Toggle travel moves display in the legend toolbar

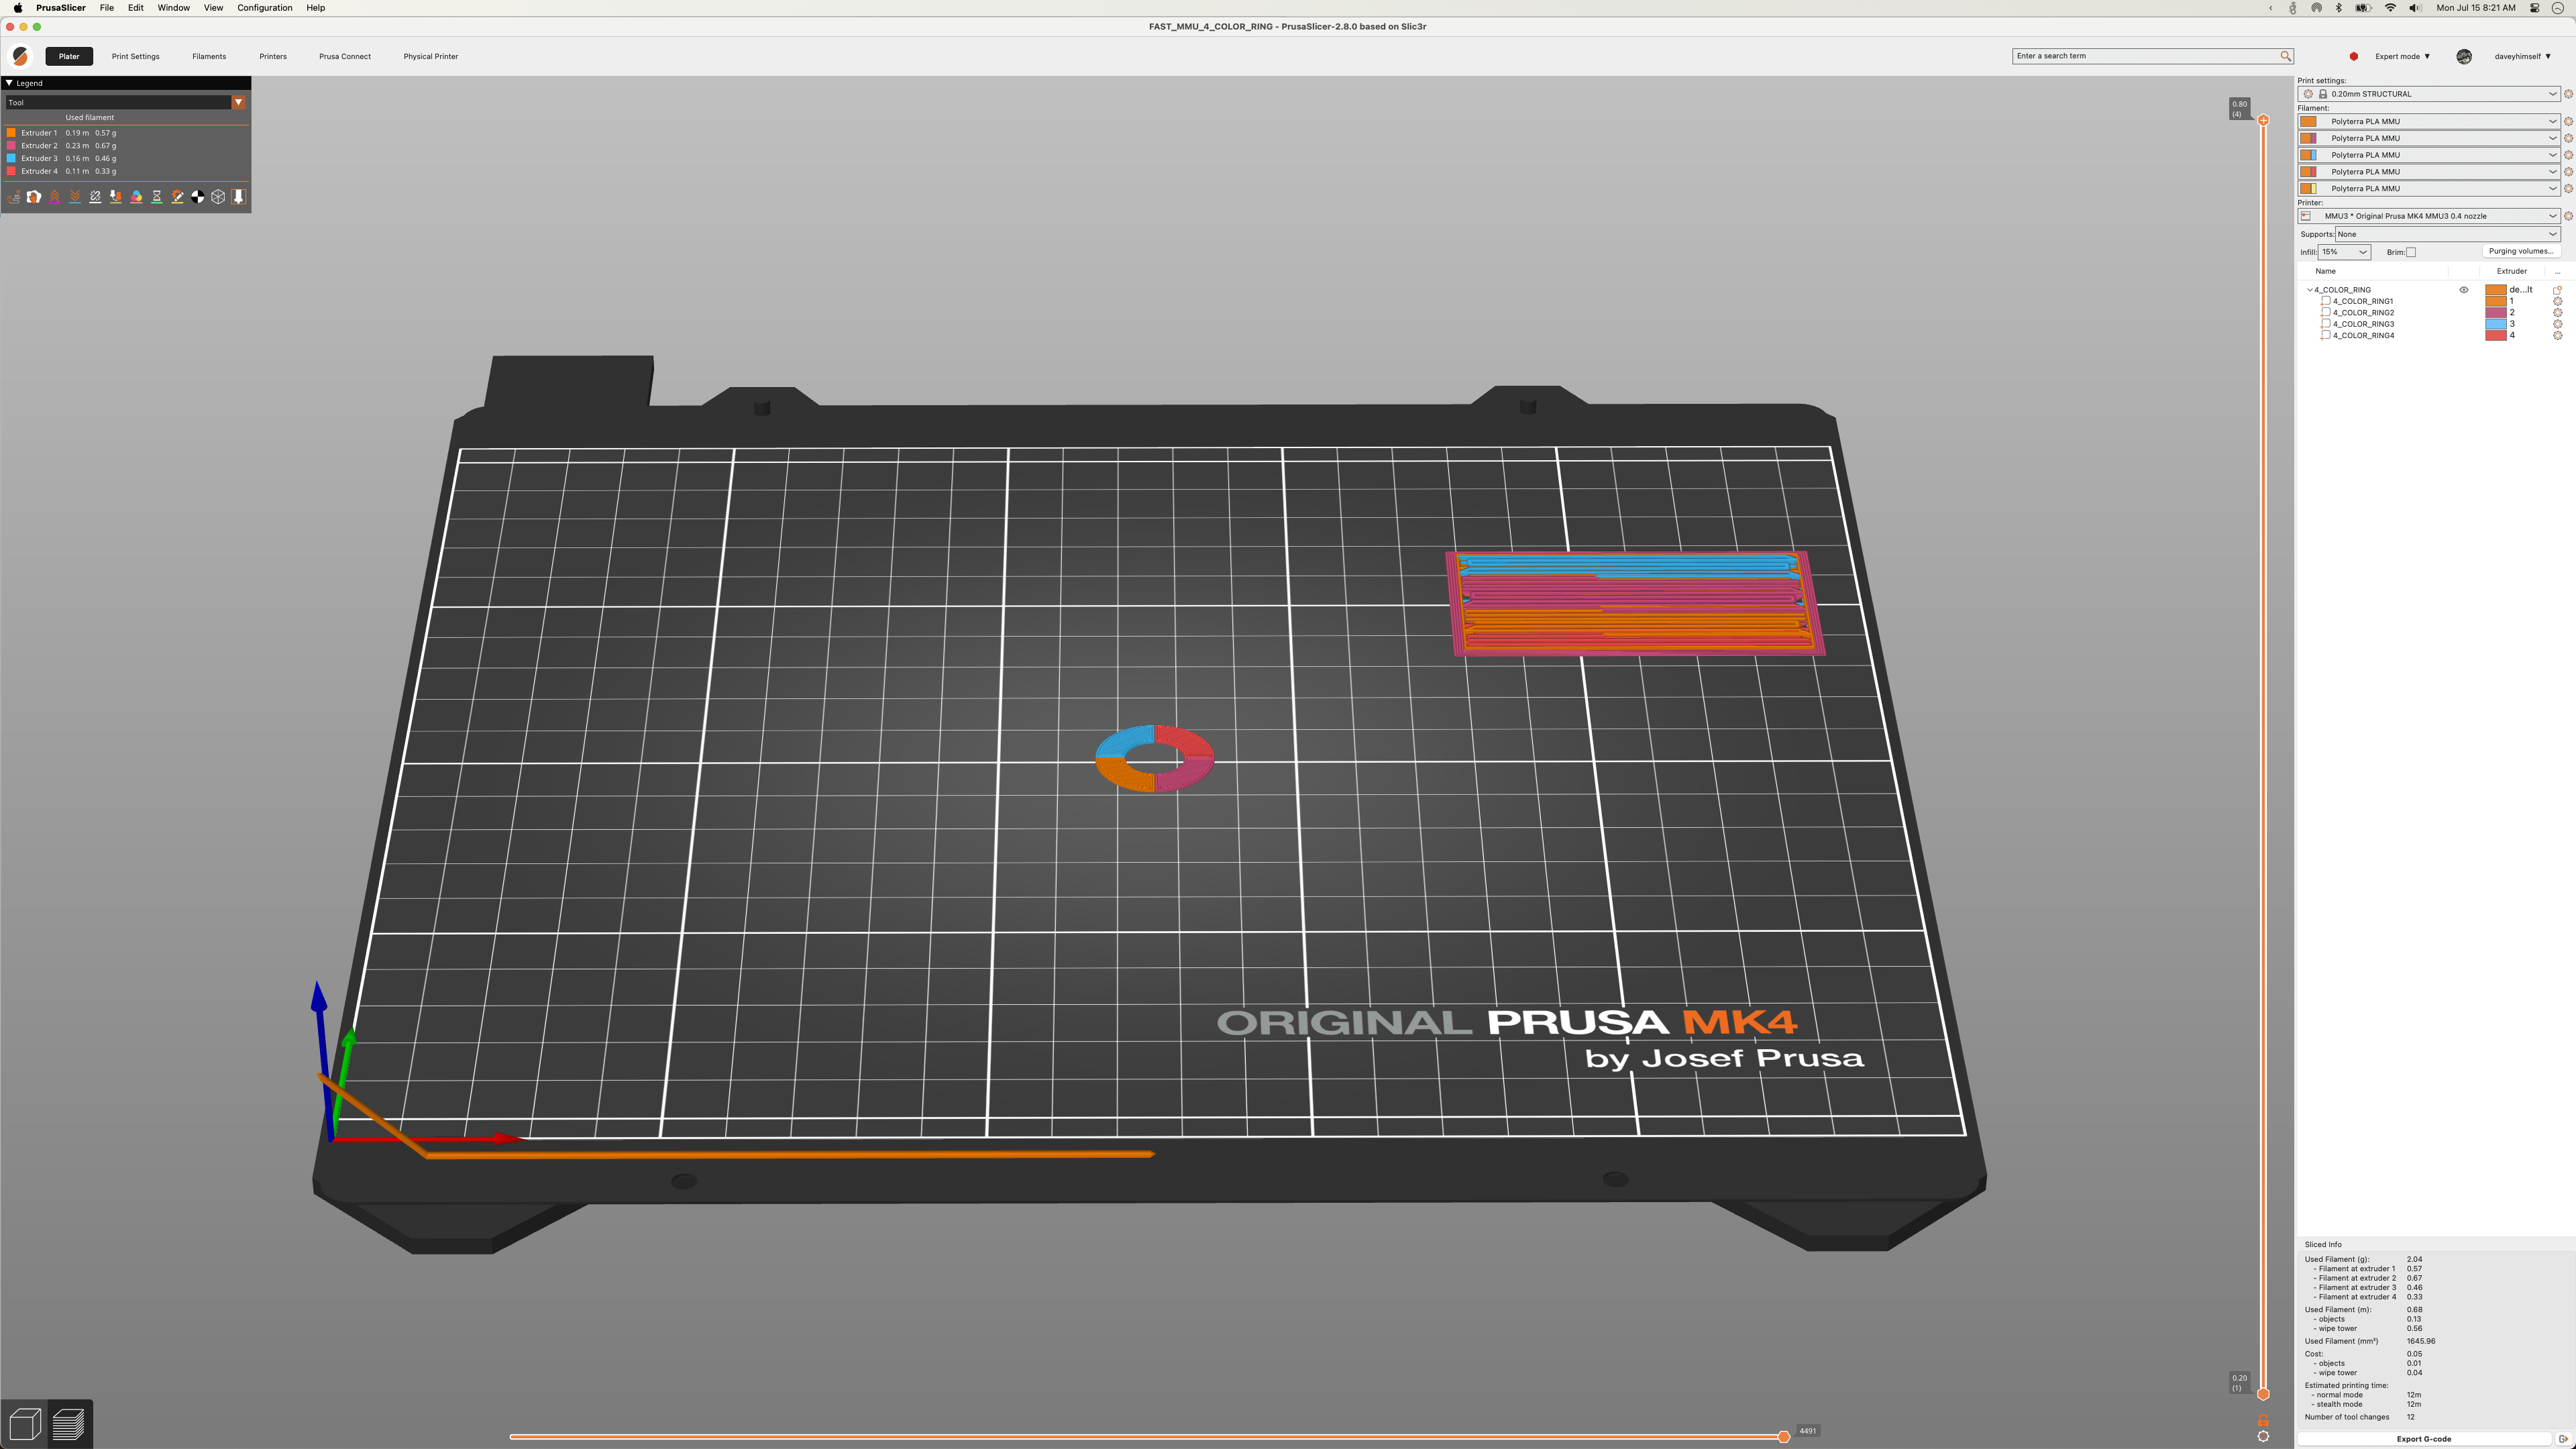tap(14, 197)
